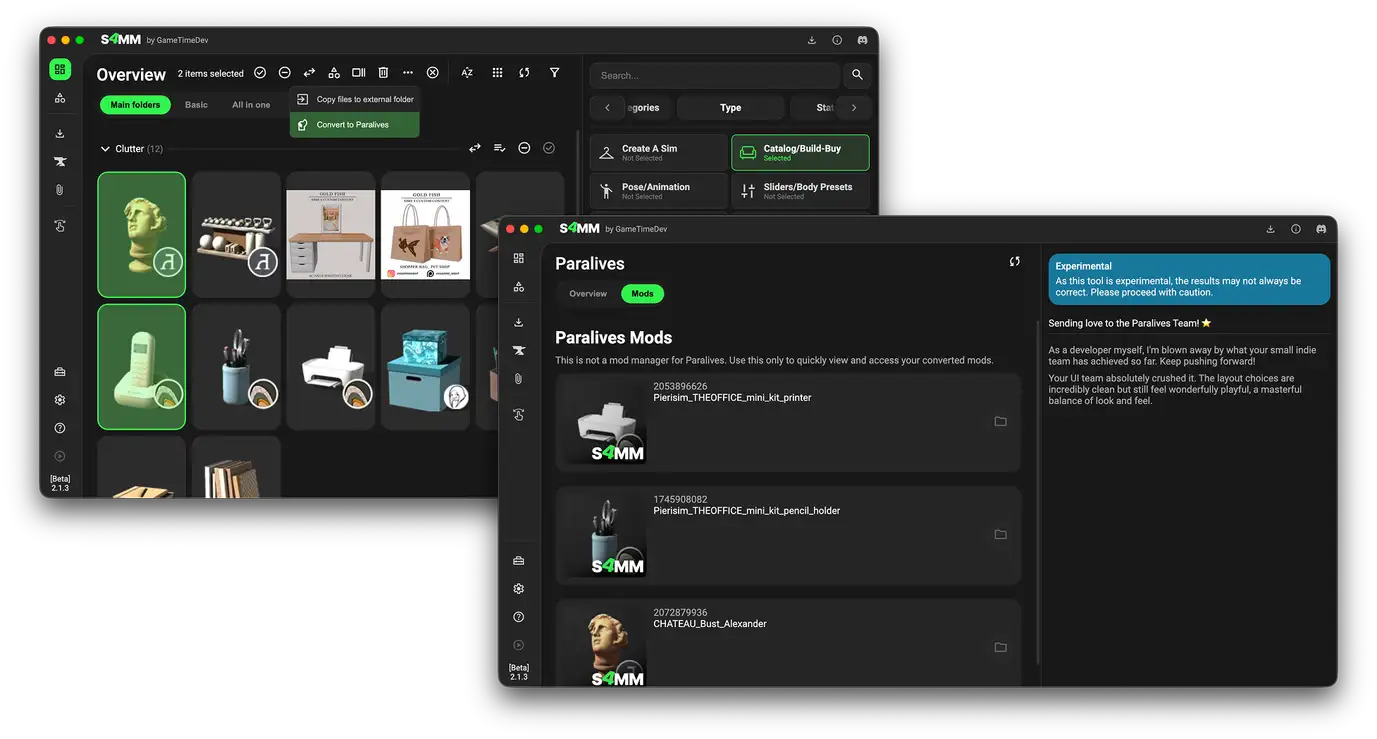
Task: Open the Overview grid icon in the Overview window sidebar
Action: pyautogui.click(x=60, y=69)
